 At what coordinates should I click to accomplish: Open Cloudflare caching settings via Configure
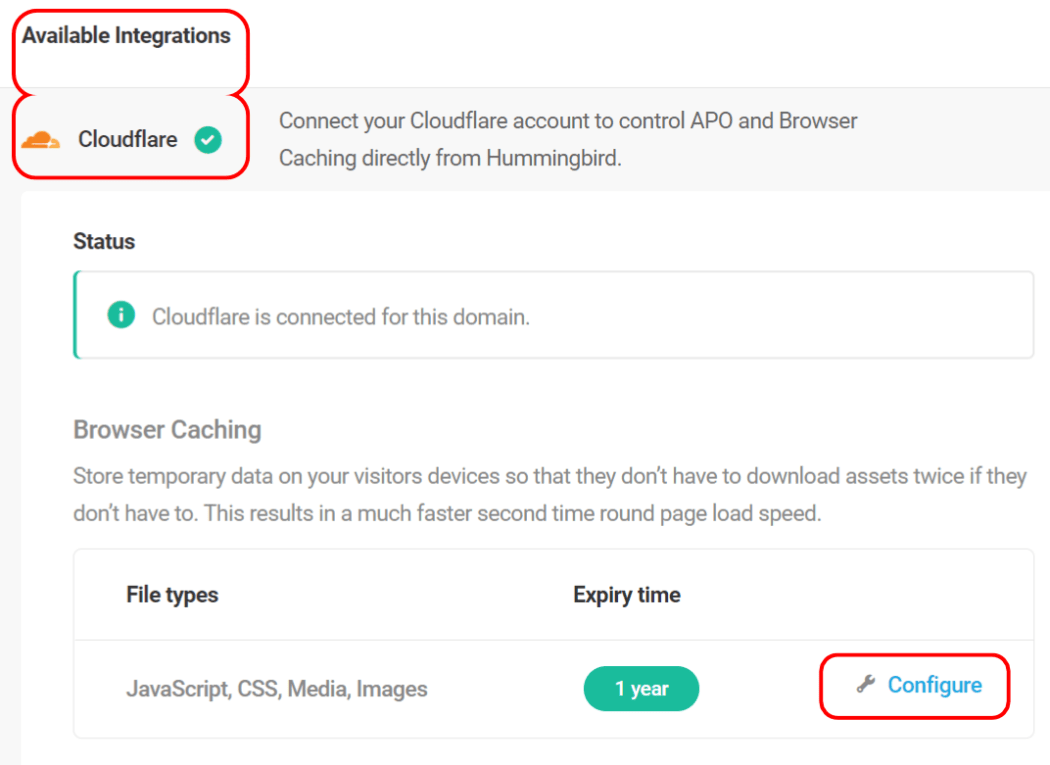tap(934, 685)
